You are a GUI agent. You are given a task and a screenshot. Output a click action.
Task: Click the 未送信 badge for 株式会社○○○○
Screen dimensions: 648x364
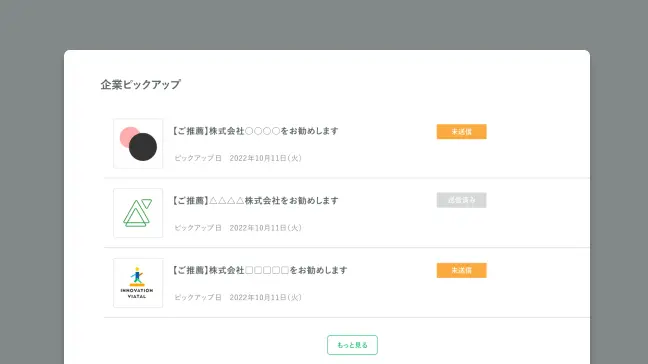(462, 132)
